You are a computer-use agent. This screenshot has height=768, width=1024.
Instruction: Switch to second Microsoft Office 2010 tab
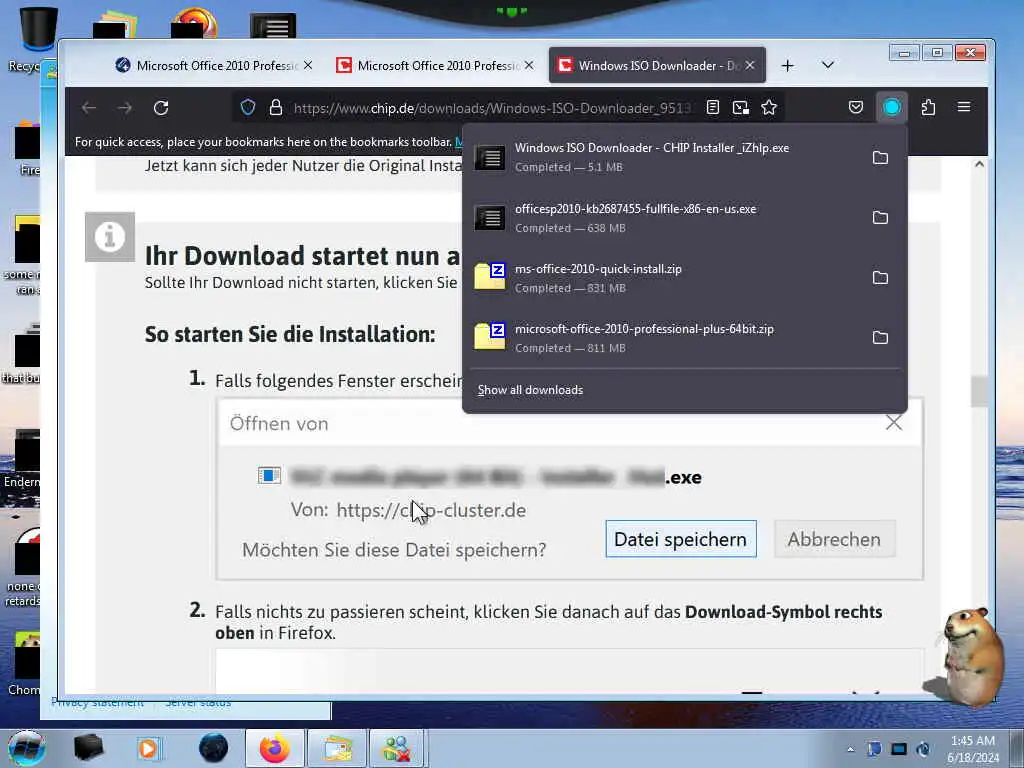[435, 65]
